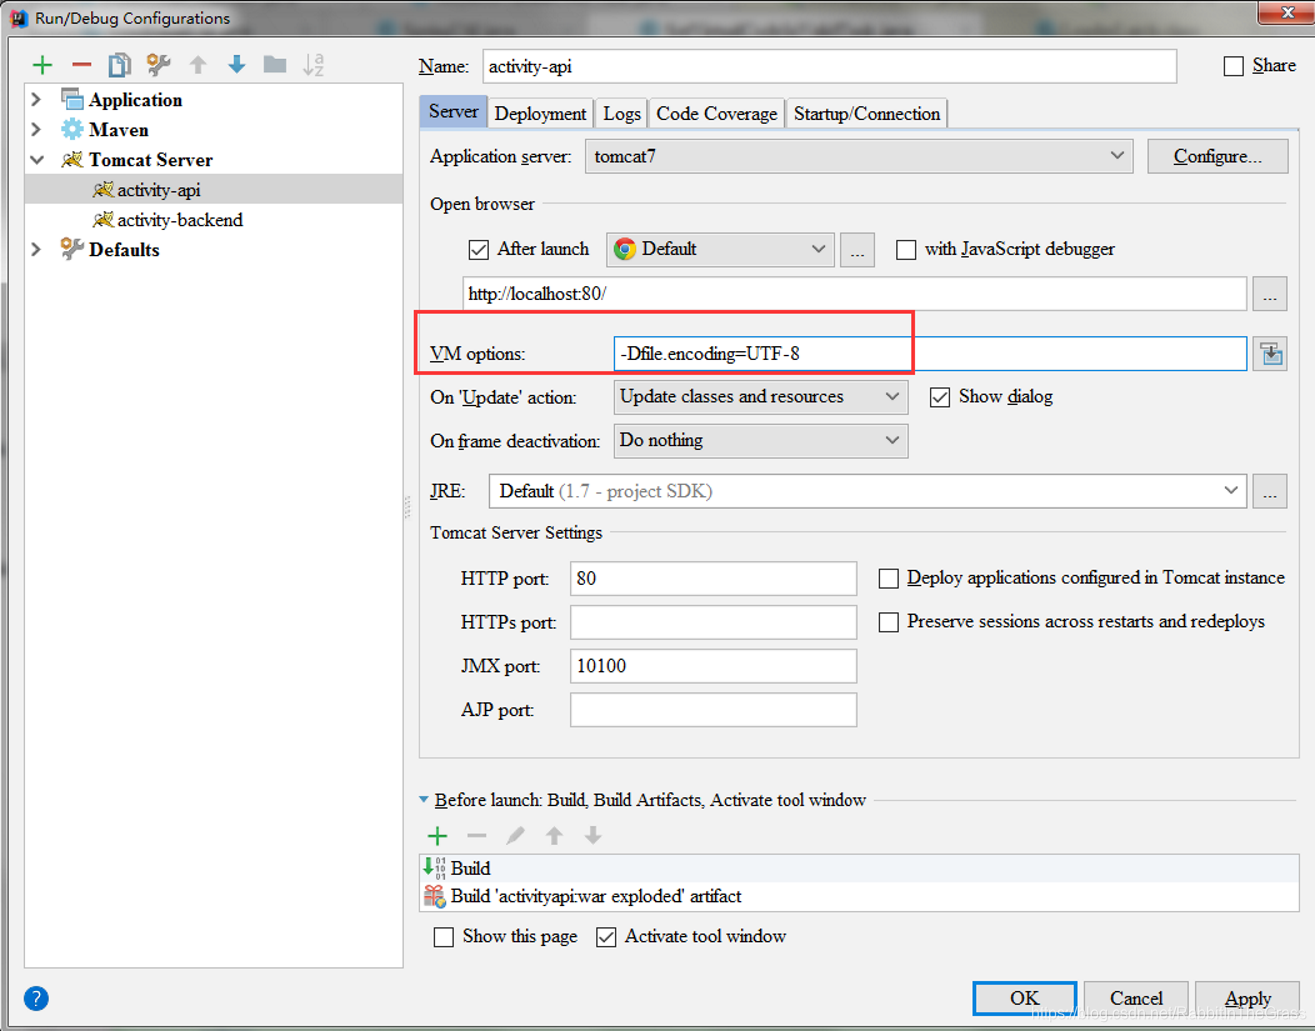Image resolution: width=1316 pixels, height=1032 pixels.
Task: Click the HTTP port field
Action: click(713, 578)
